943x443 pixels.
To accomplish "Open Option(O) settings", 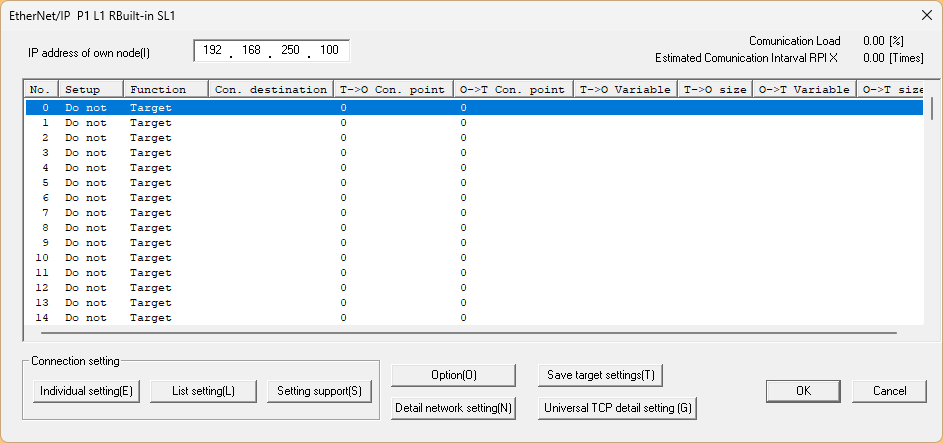I will (453, 375).
